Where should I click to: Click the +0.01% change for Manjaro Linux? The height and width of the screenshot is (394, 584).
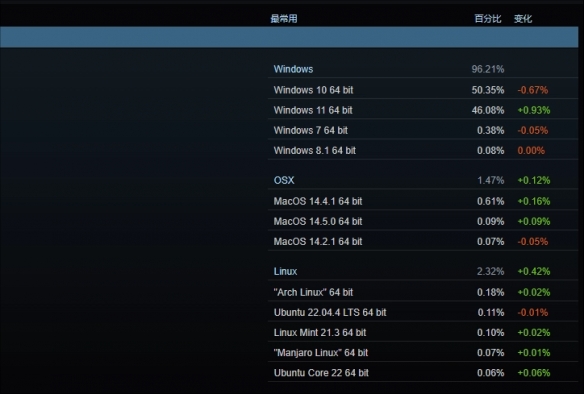tap(534, 352)
